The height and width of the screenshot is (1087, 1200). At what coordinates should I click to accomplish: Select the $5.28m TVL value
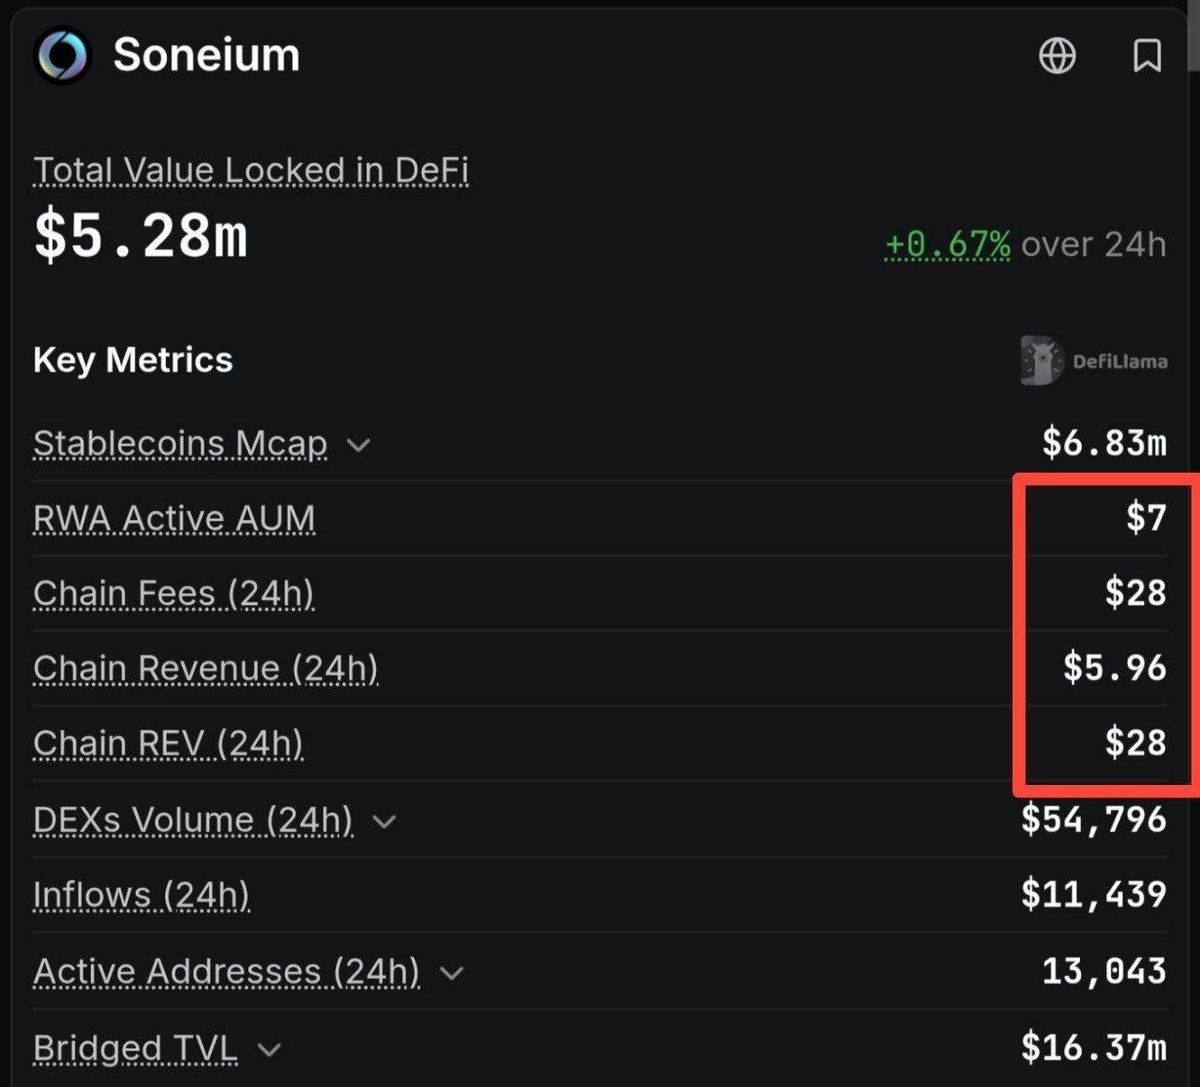(x=140, y=238)
